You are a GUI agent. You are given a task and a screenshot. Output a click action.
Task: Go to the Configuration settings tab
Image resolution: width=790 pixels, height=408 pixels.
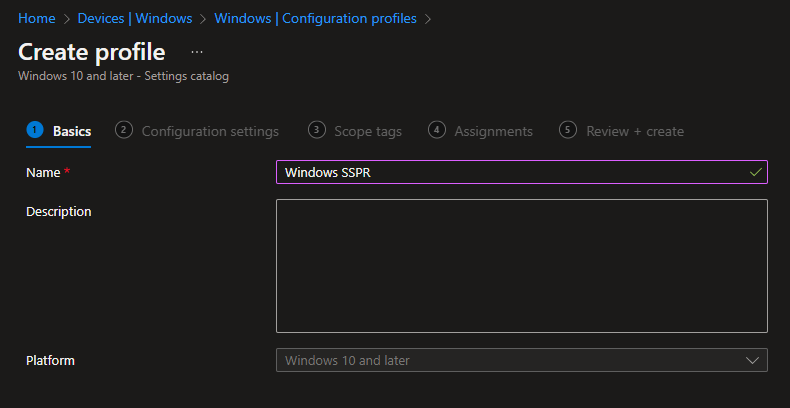click(x=210, y=131)
